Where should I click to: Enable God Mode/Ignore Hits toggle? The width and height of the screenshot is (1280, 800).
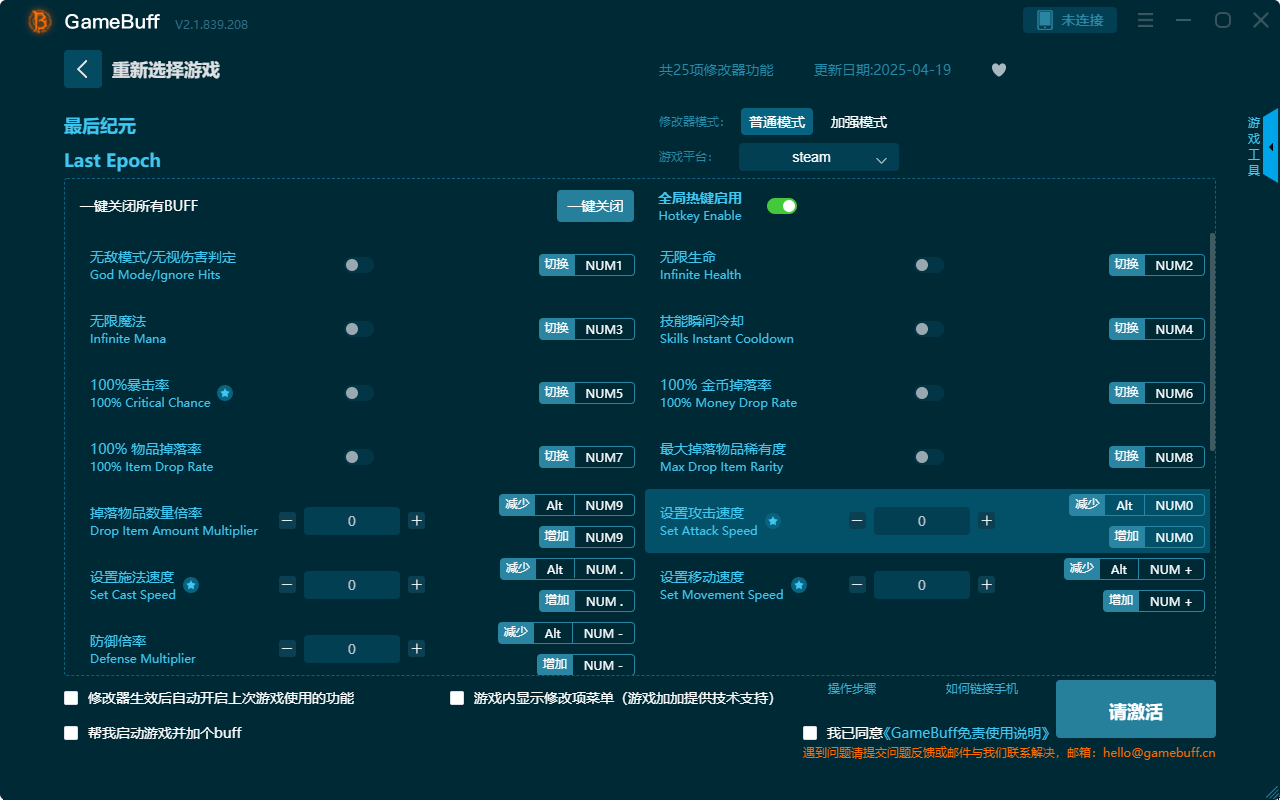[x=359, y=265]
